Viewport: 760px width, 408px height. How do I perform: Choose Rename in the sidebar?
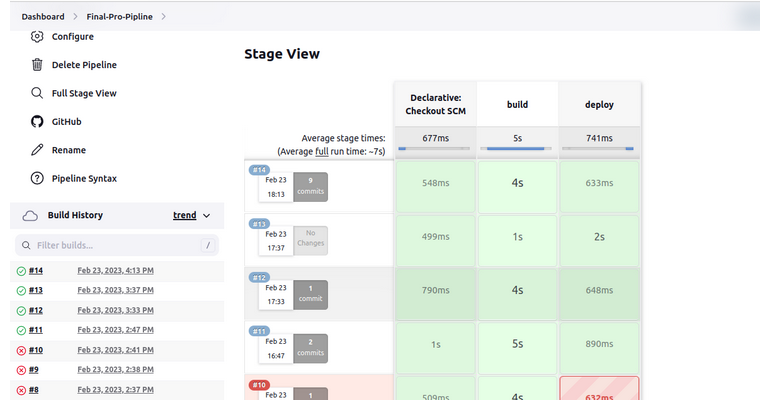(69, 150)
